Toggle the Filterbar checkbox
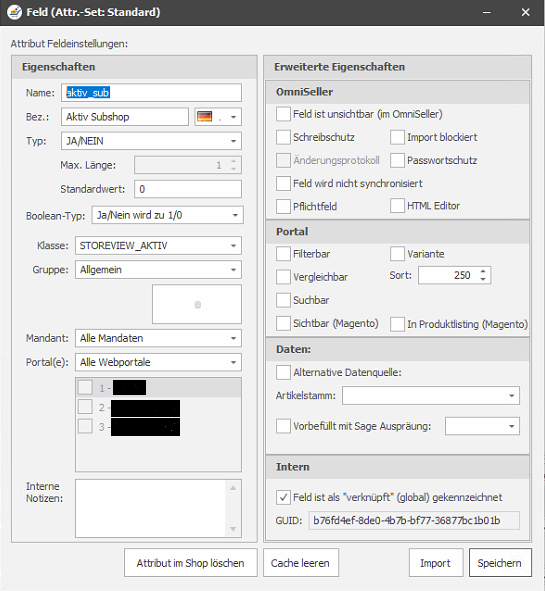 283,254
